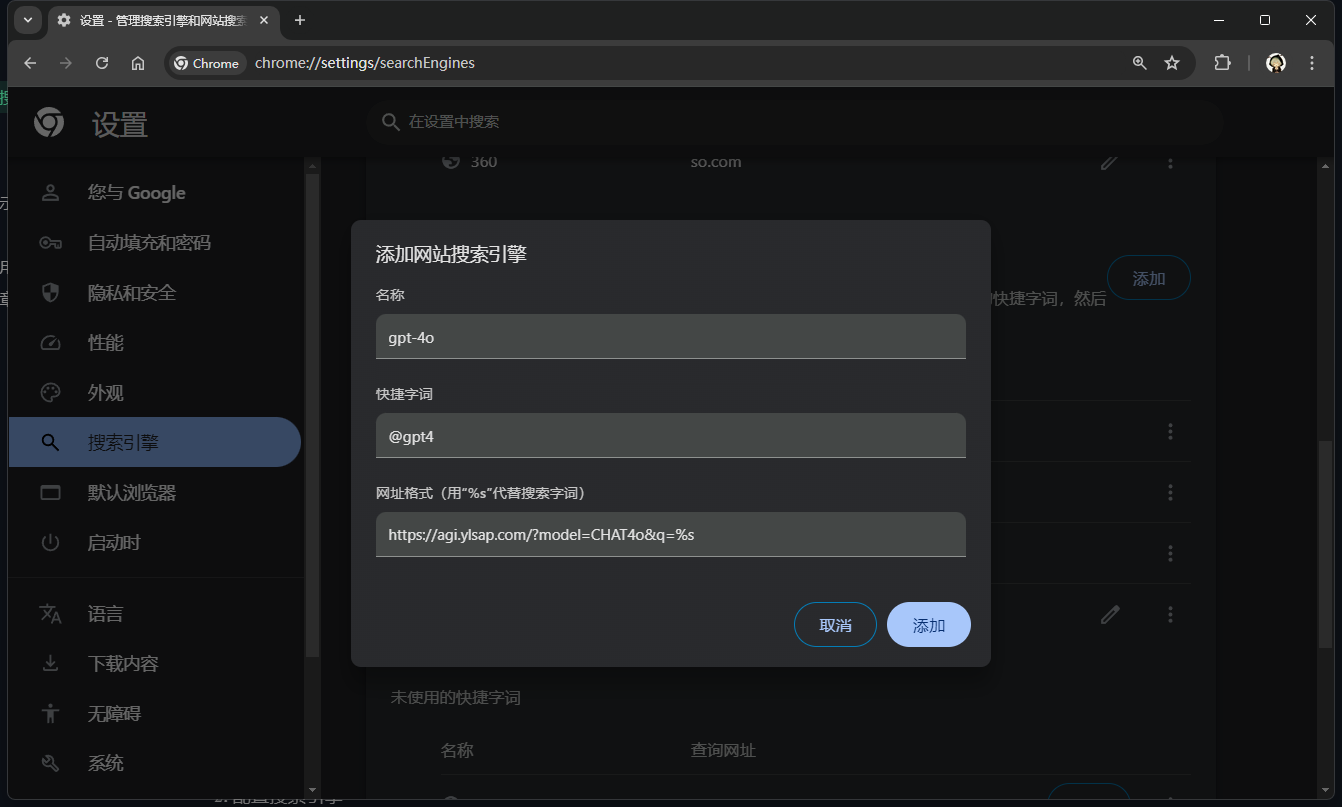The width and height of the screenshot is (1342, 807).
Task: Click the 网址格式 URL field
Action: tap(670, 535)
